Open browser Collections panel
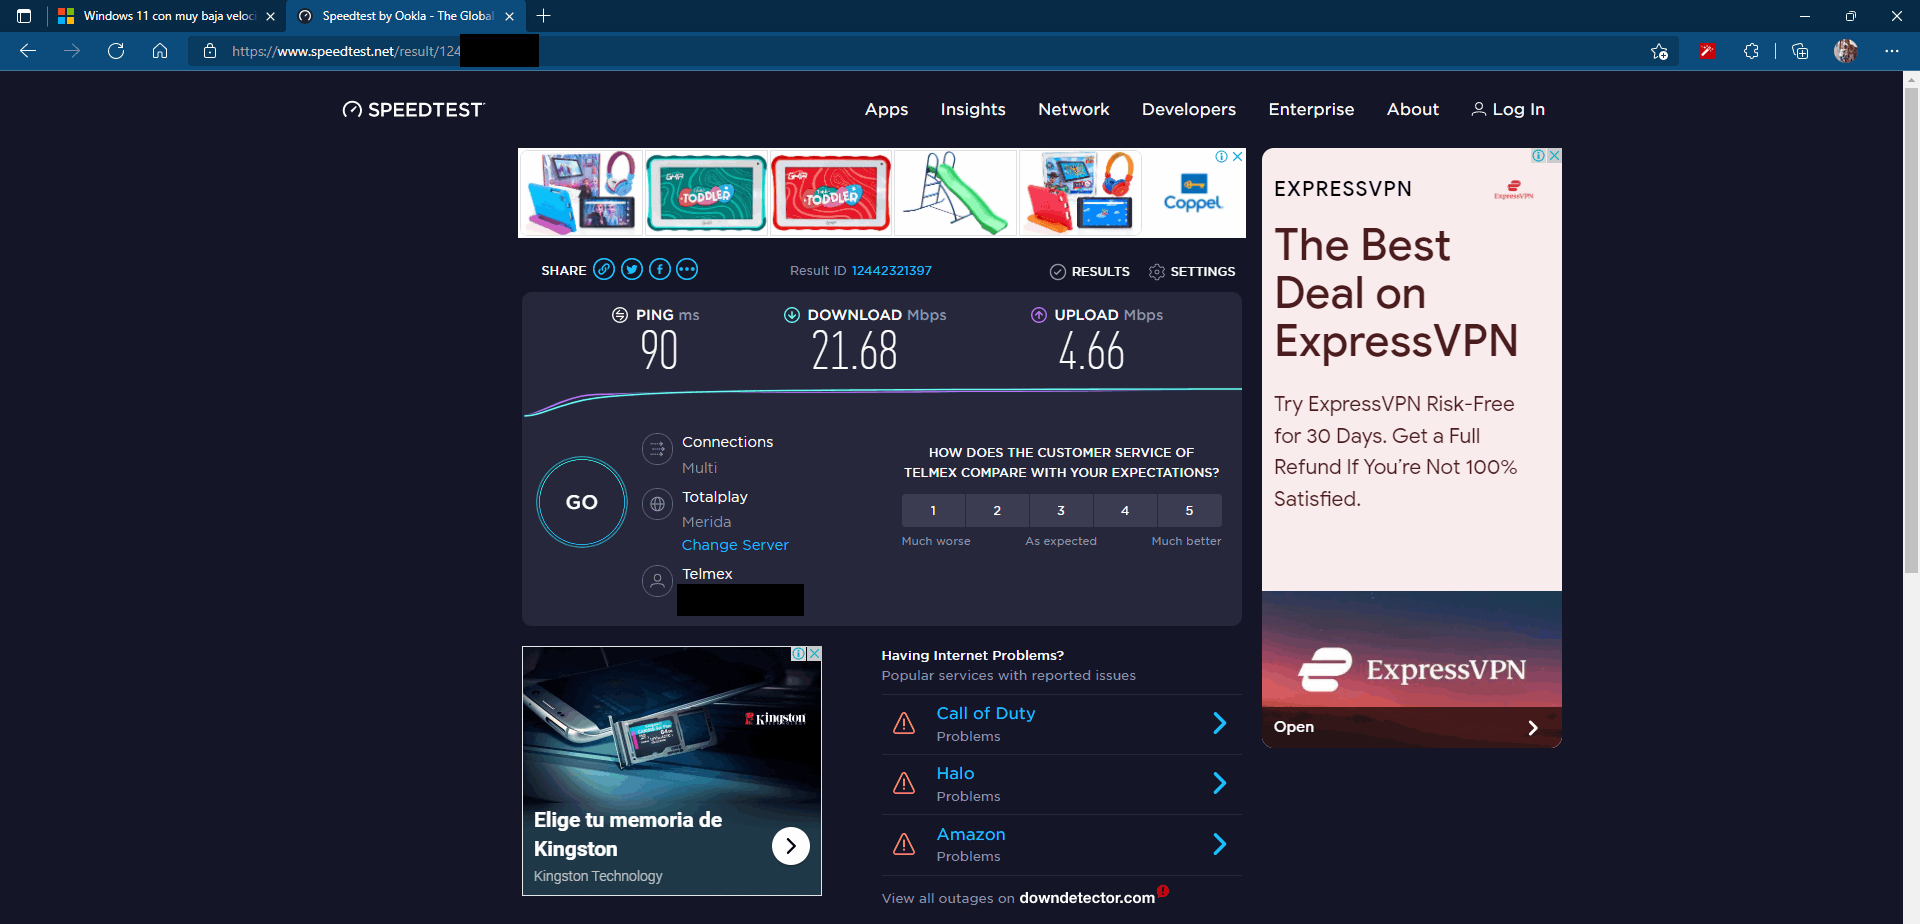 click(x=1800, y=51)
